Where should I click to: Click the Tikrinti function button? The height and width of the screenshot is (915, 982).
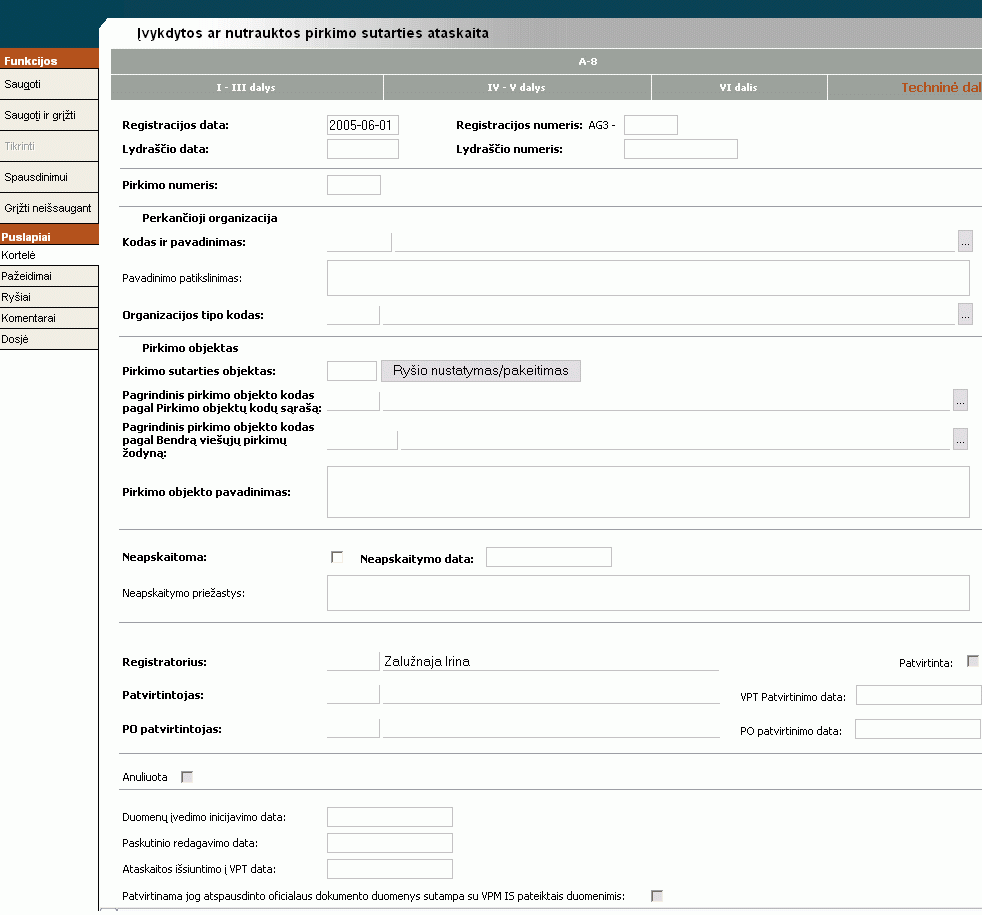[x=49, y=146]
